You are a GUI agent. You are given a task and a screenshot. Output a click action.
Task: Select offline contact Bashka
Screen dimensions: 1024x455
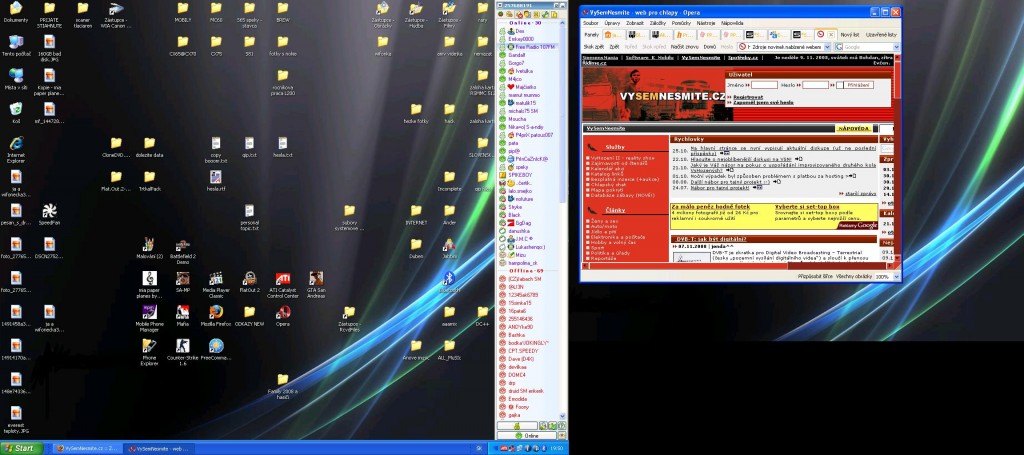click(x=516, y=335)
